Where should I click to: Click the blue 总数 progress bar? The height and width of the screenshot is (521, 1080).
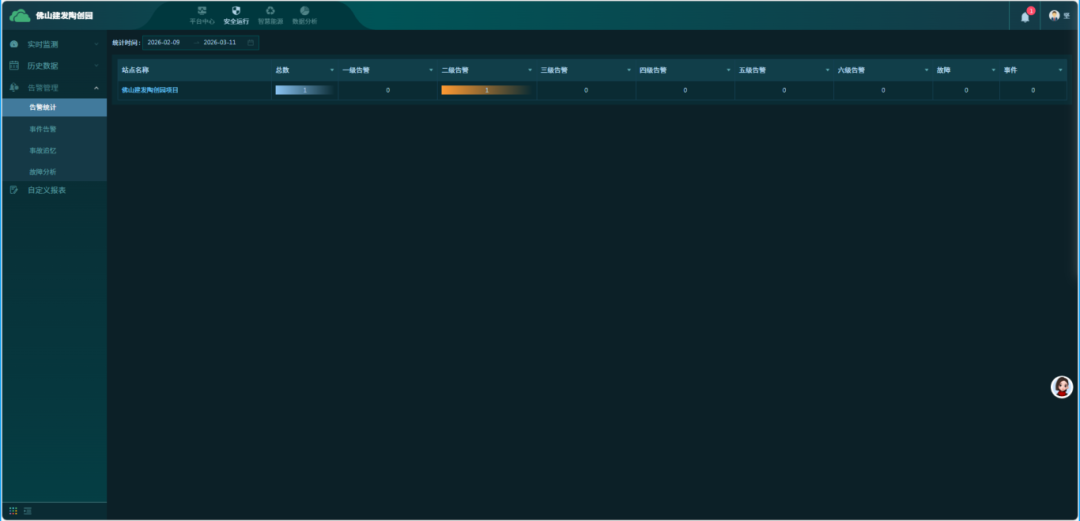tap(304, 90)
